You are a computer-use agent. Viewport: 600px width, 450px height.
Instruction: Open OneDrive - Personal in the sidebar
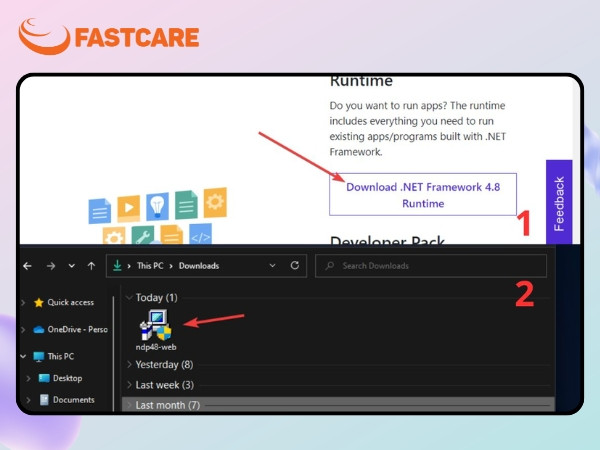[x=78, y=329]
